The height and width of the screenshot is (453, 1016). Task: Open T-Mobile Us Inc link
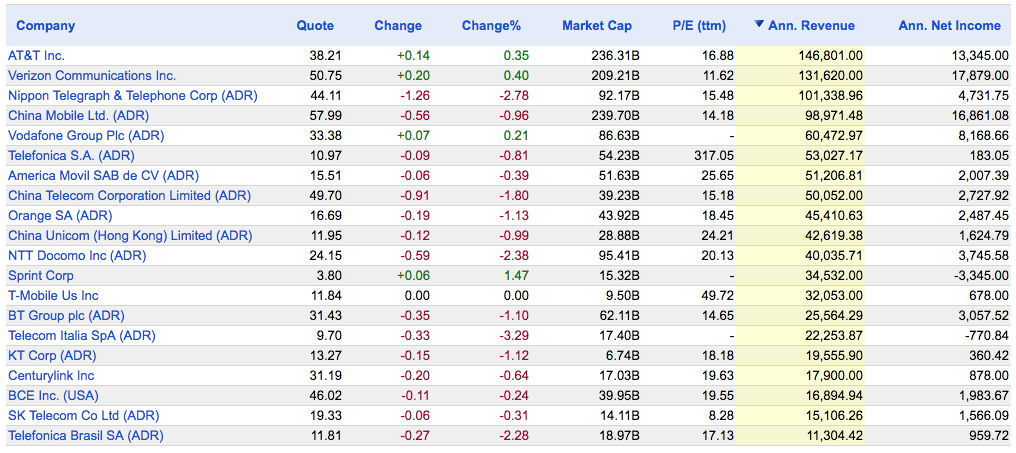pos(53,296)
